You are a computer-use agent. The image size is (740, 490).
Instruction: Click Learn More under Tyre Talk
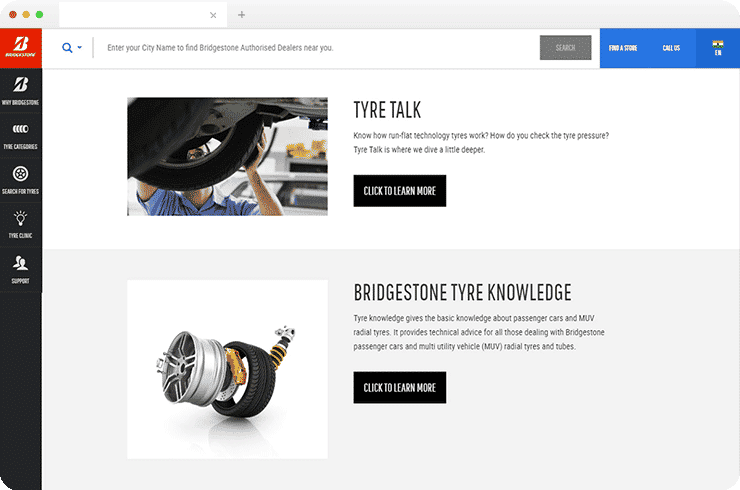click(400, 191)
